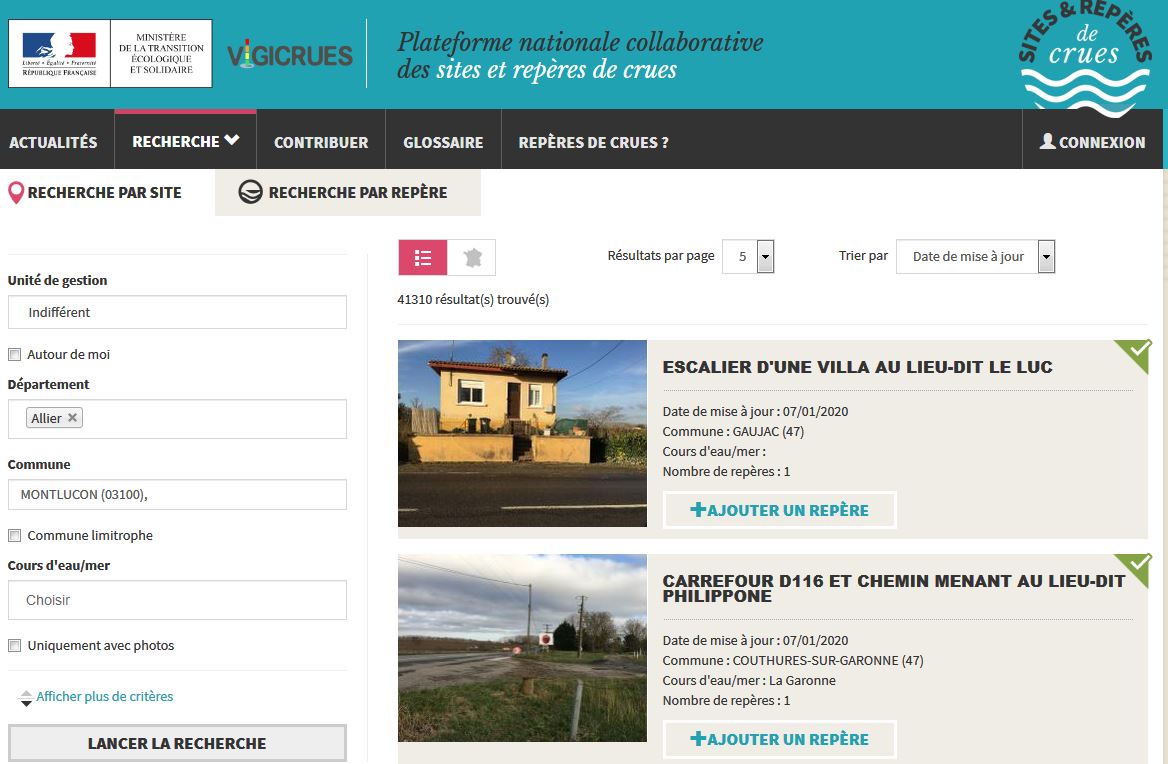Click the pink pin icon for site search

pos(16,193)
